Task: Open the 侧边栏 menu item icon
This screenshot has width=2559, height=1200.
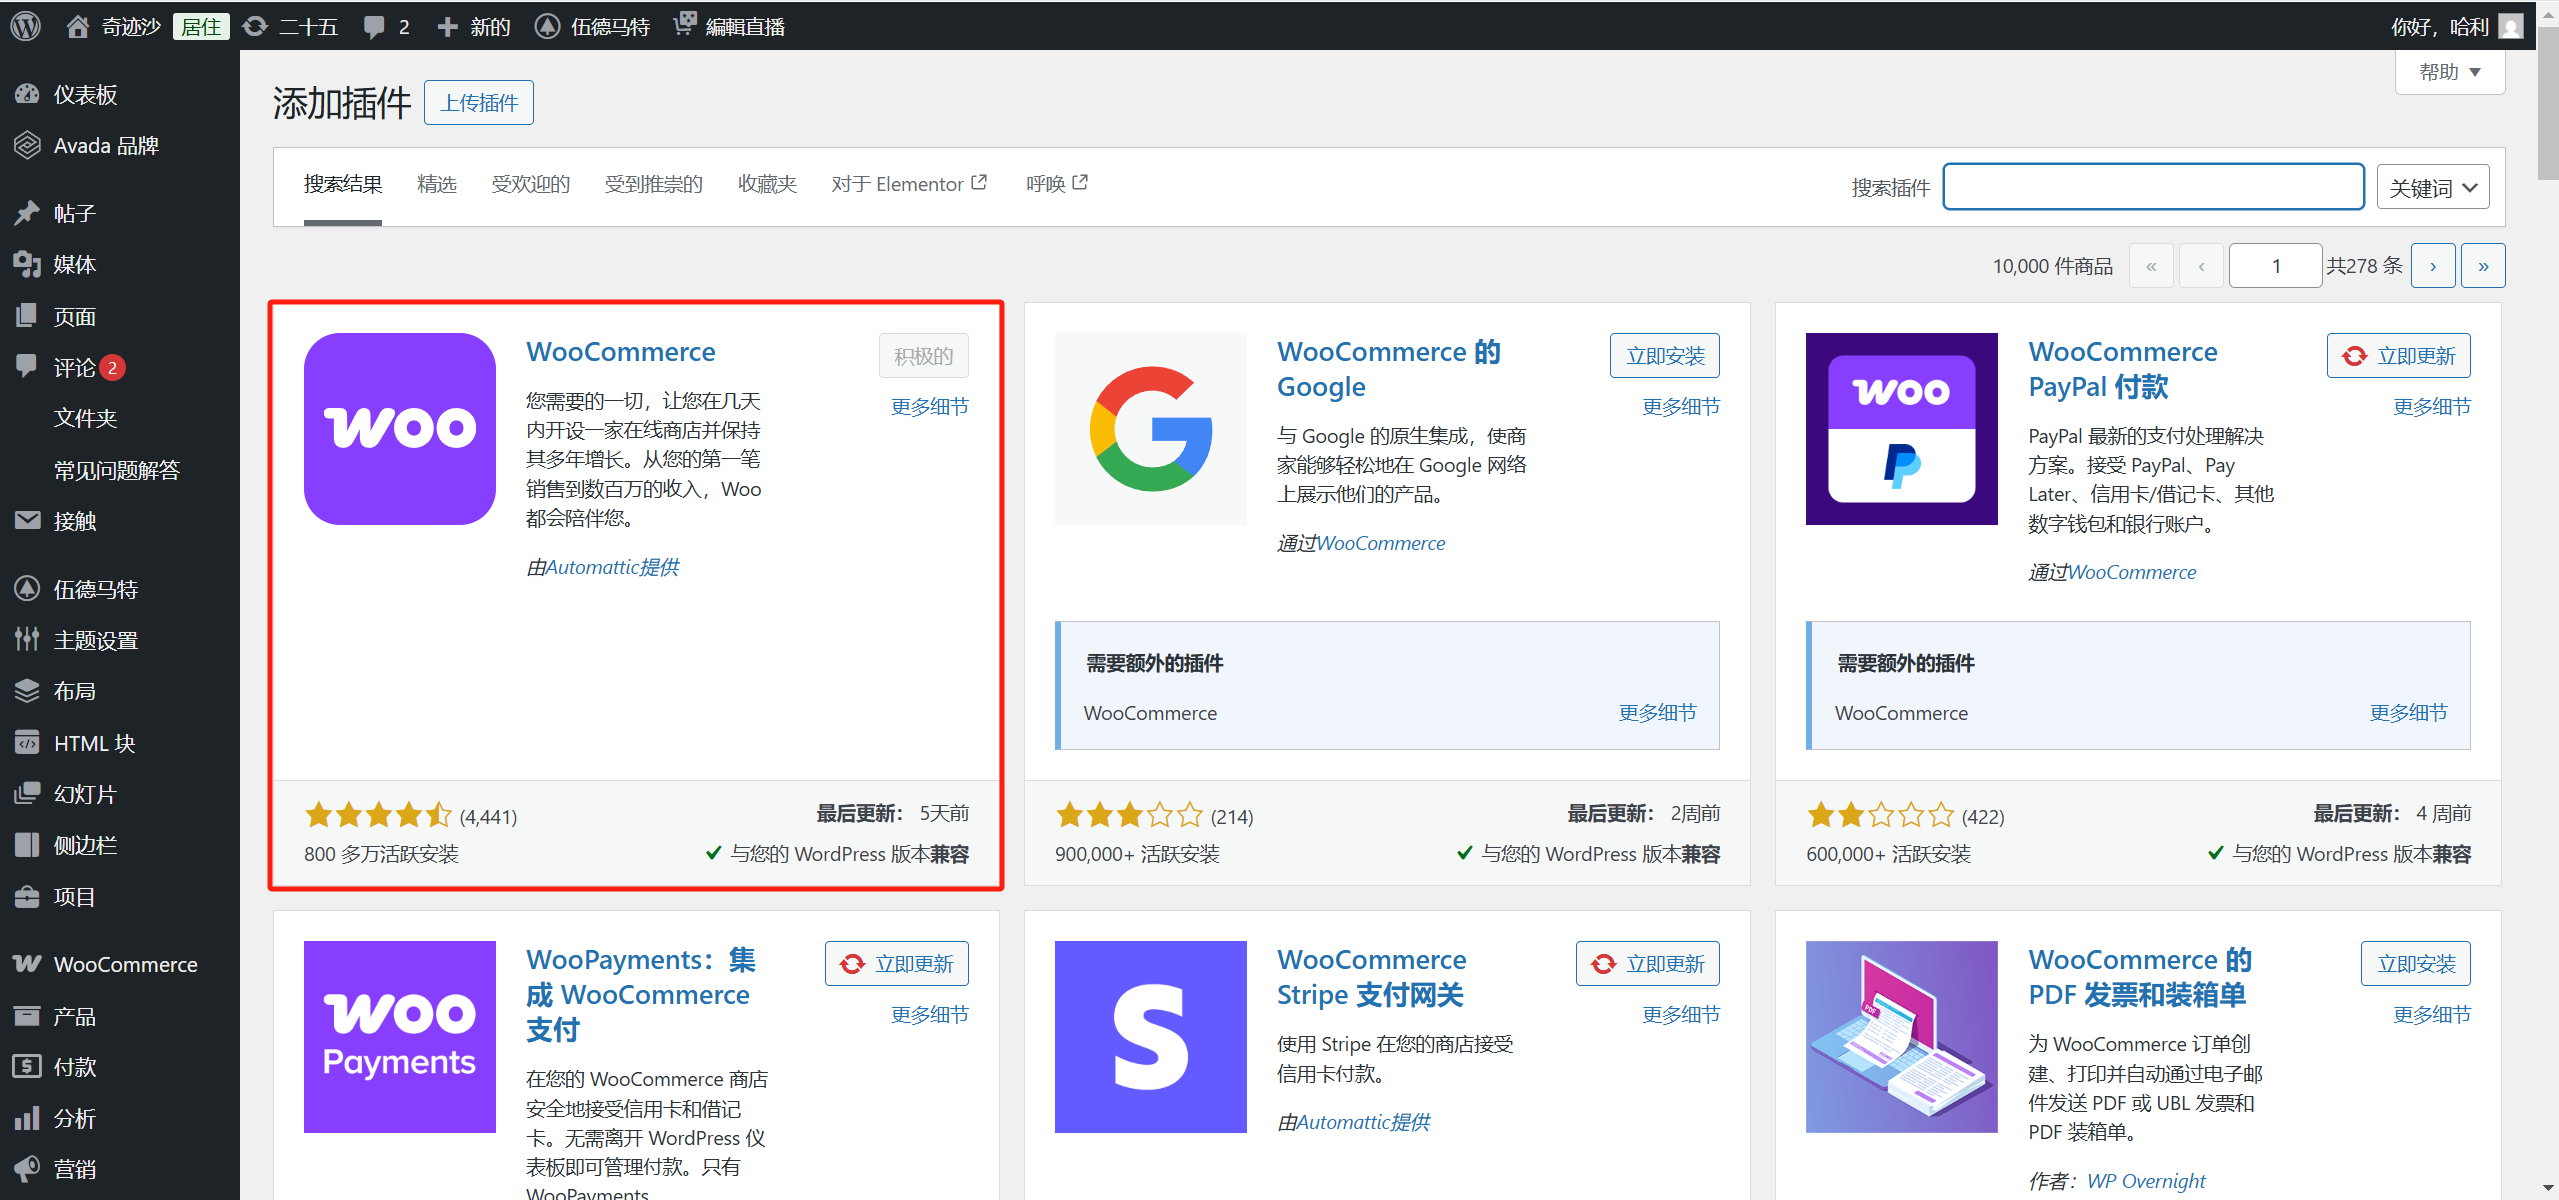Action: tap(28, 844)
